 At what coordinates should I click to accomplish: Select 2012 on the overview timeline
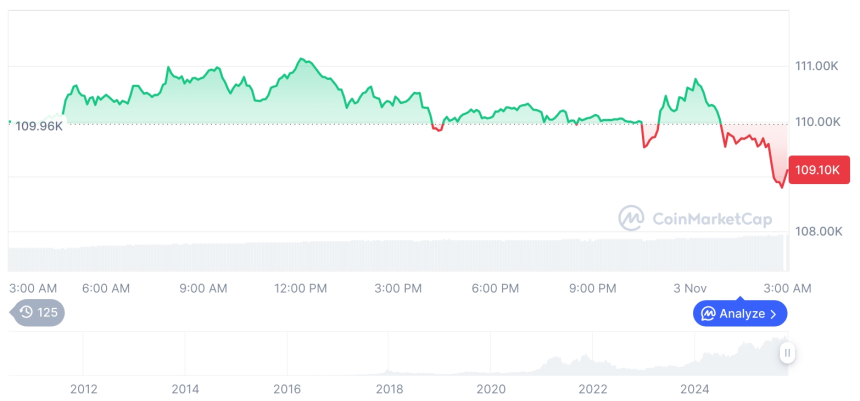(x=83, y=388)
